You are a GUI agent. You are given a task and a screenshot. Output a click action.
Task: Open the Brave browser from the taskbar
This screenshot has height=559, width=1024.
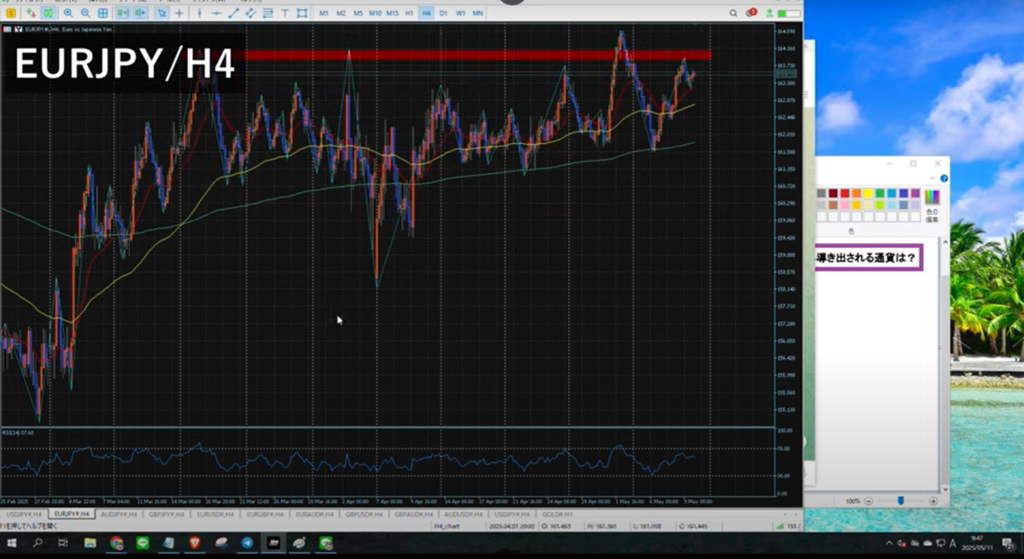point(195,543)
